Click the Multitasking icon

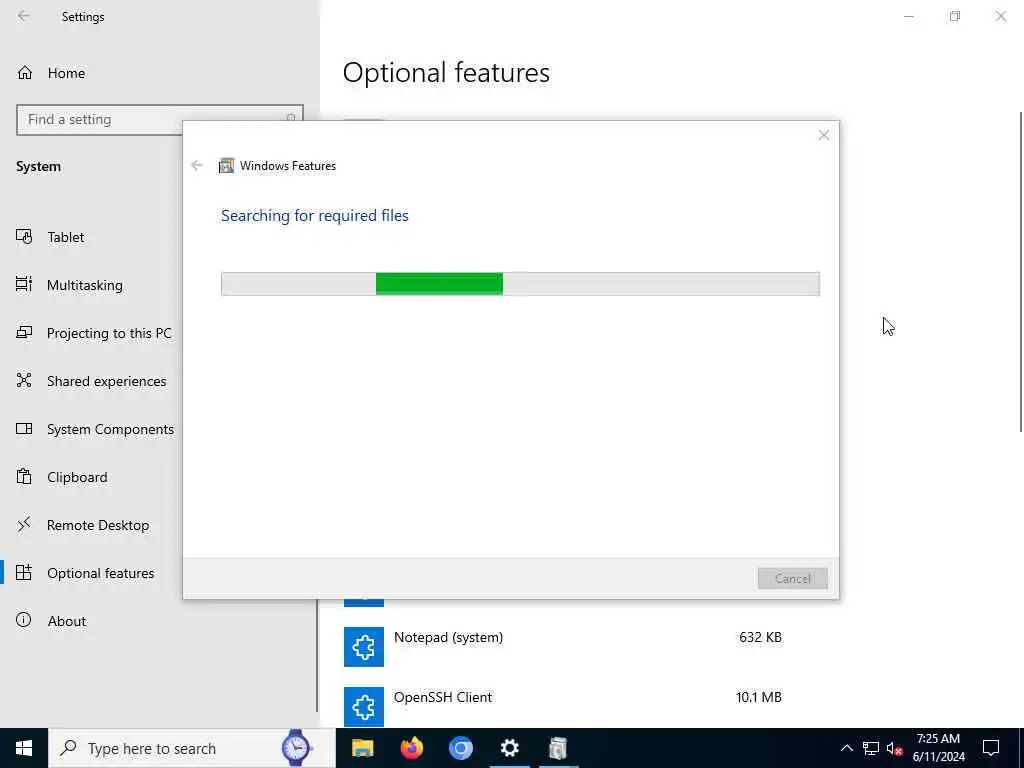coord(24,284)
